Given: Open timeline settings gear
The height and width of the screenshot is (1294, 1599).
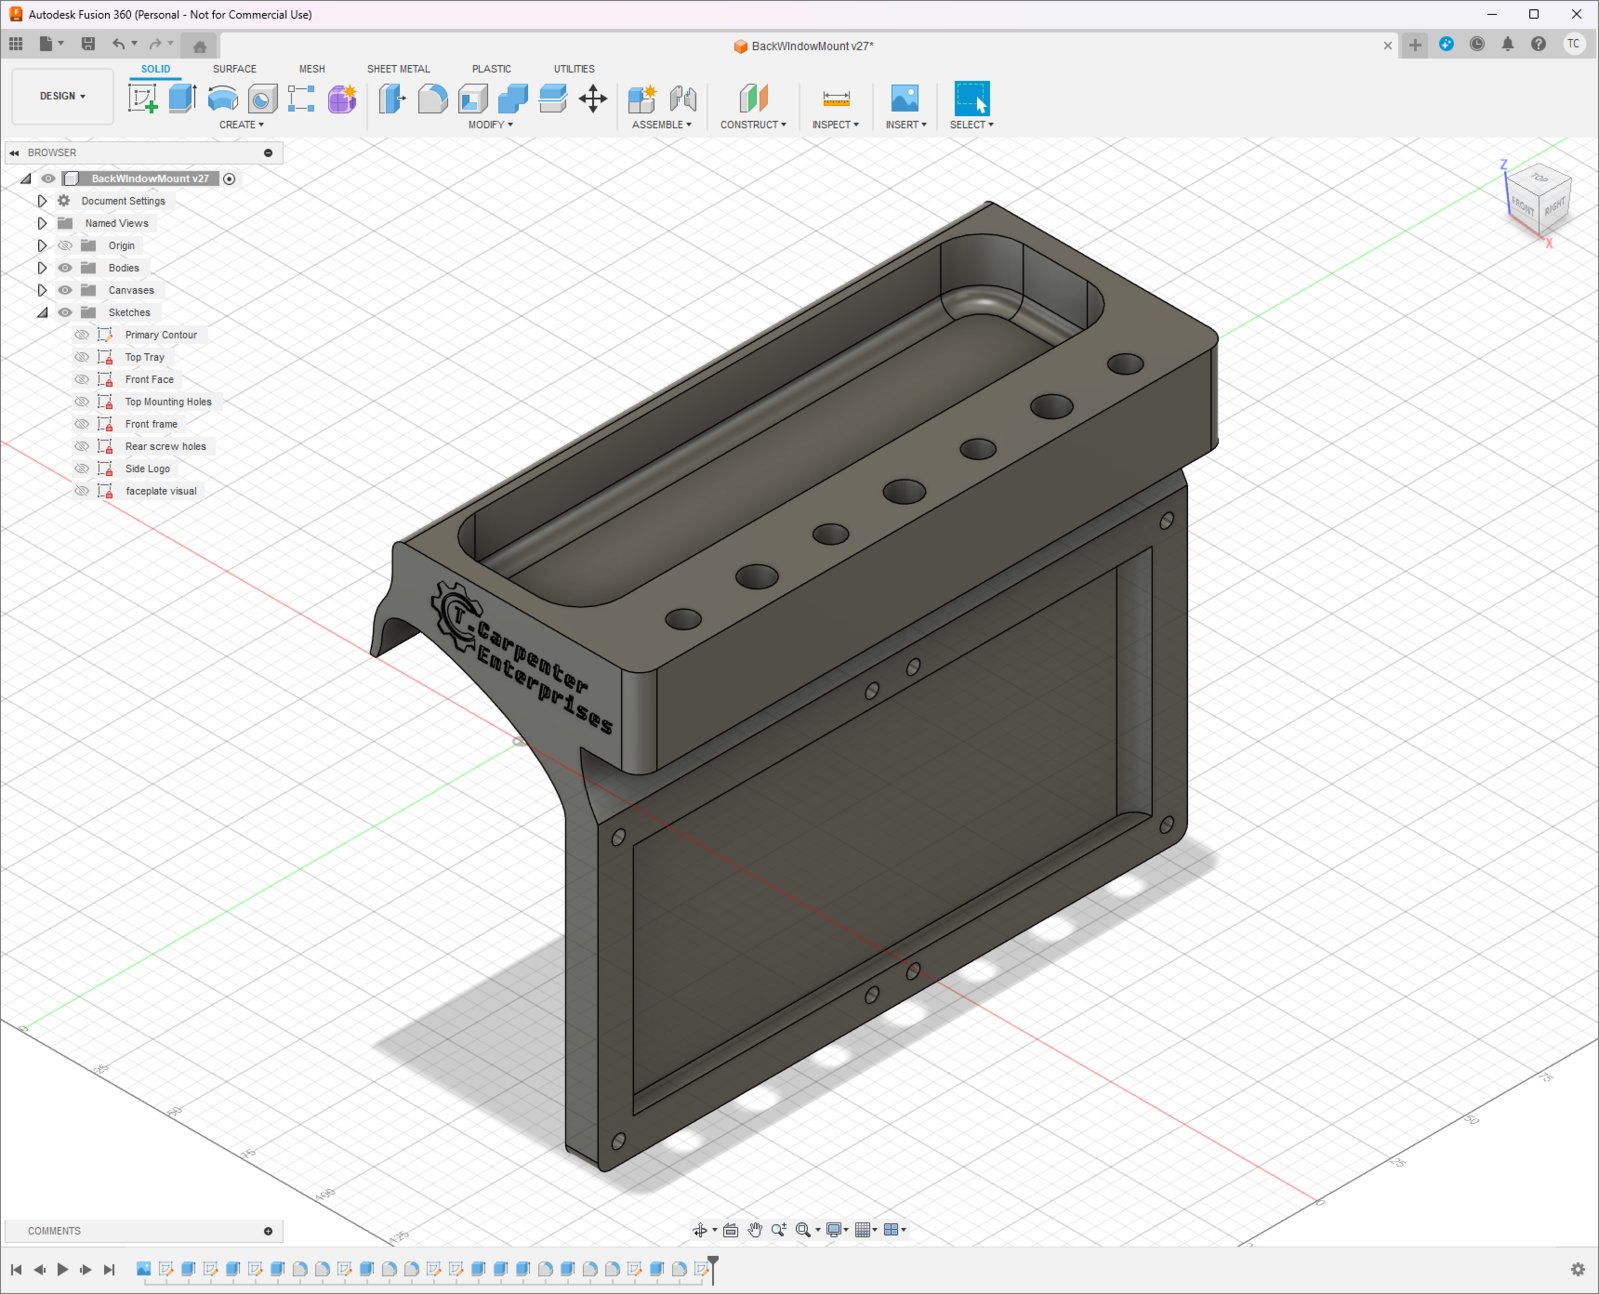Looking at the screenshot, I should point(1578,1269).
